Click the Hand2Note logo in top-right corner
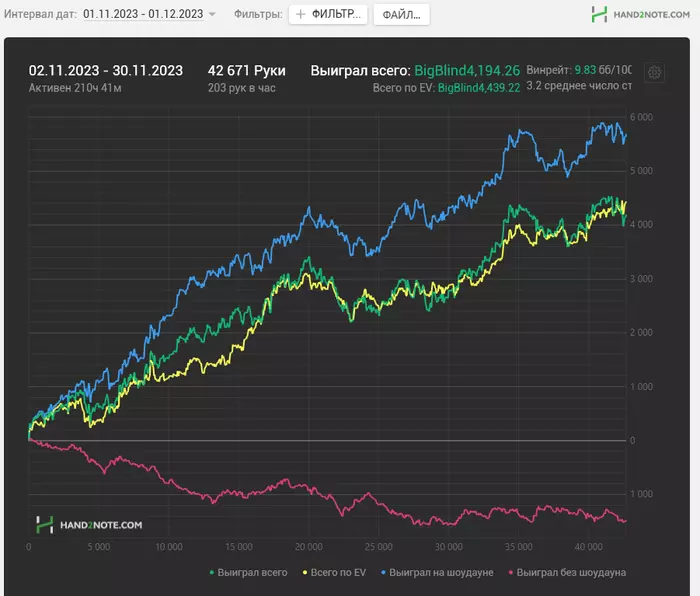Image resolution: width=700 pixels, height=596 pixels. coord(640,15)
